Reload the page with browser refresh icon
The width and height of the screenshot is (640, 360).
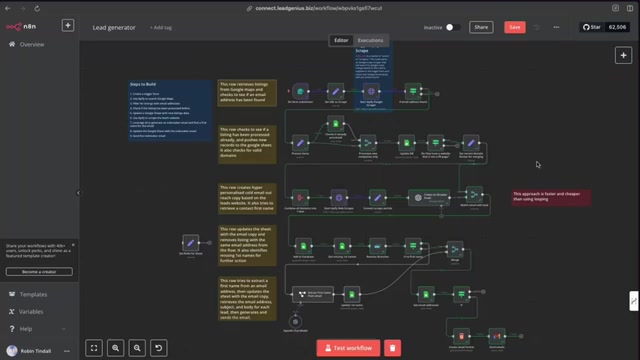tap(37, 8)
